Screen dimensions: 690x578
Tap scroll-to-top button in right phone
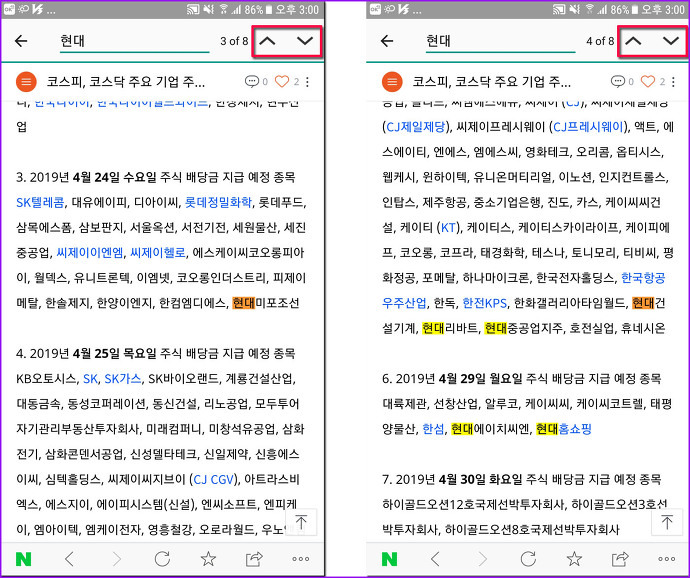pyautogui.click(x=667, y=523)
